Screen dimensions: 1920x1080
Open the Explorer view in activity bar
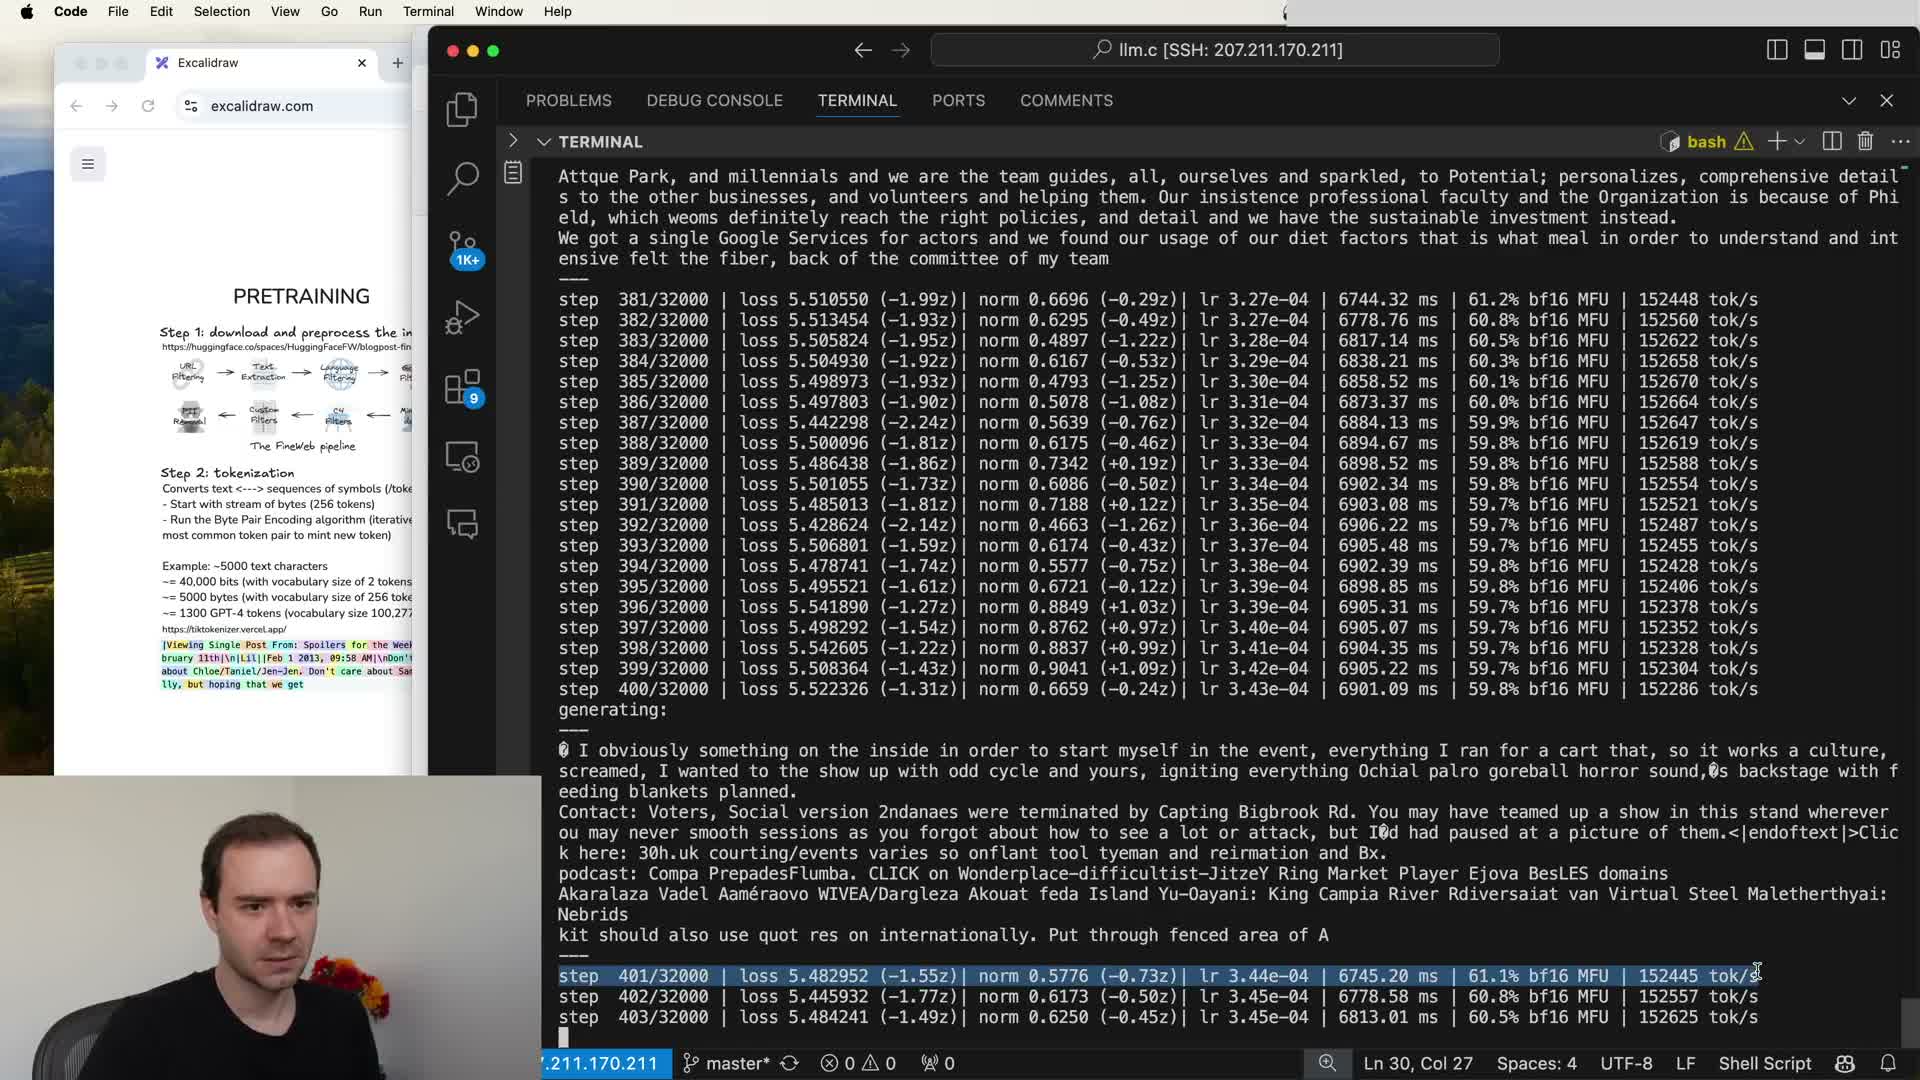click(x=461, y=110)
